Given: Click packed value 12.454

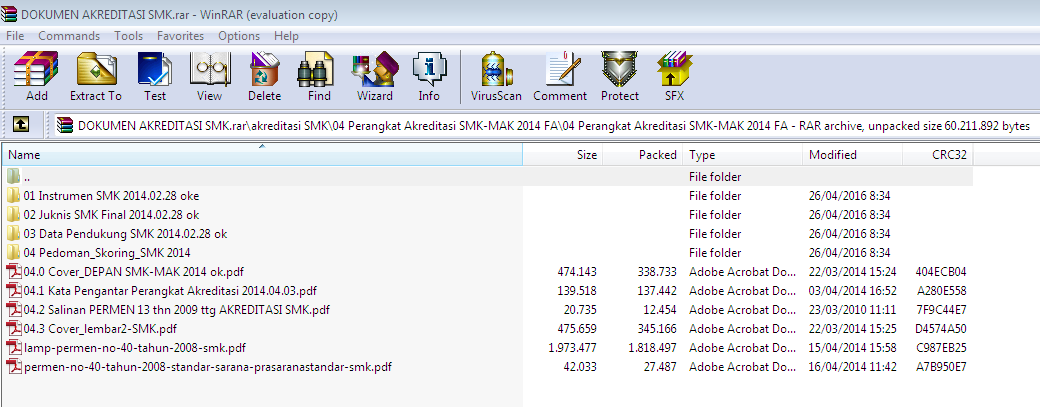Looking at the screenshot, I should (x=659, y=310).
